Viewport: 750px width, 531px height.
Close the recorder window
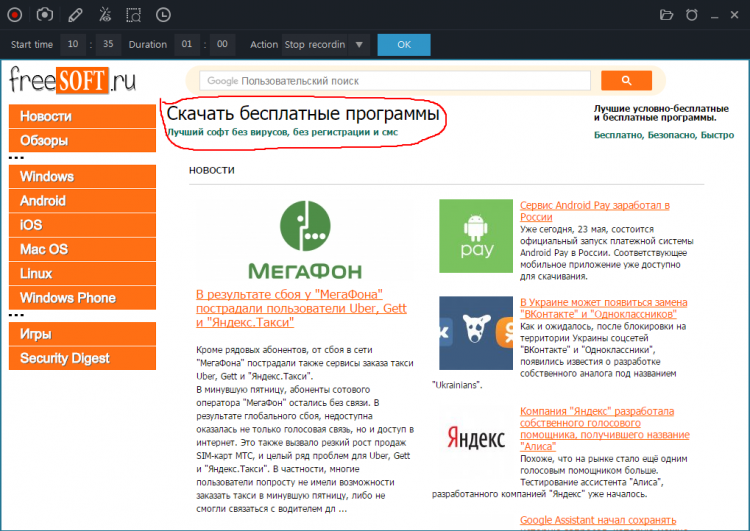(735, 15)
